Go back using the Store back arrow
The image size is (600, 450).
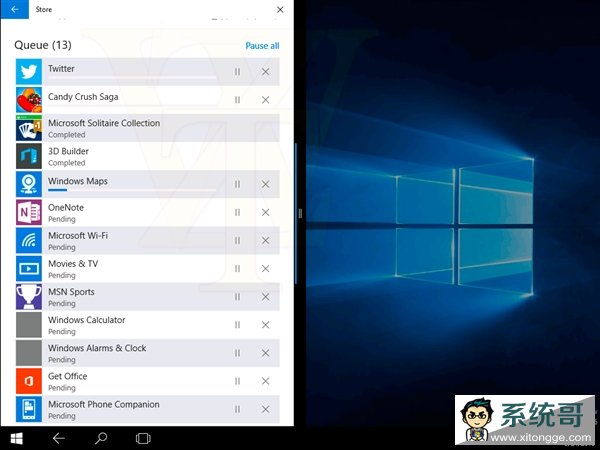(x=15, y=9)
